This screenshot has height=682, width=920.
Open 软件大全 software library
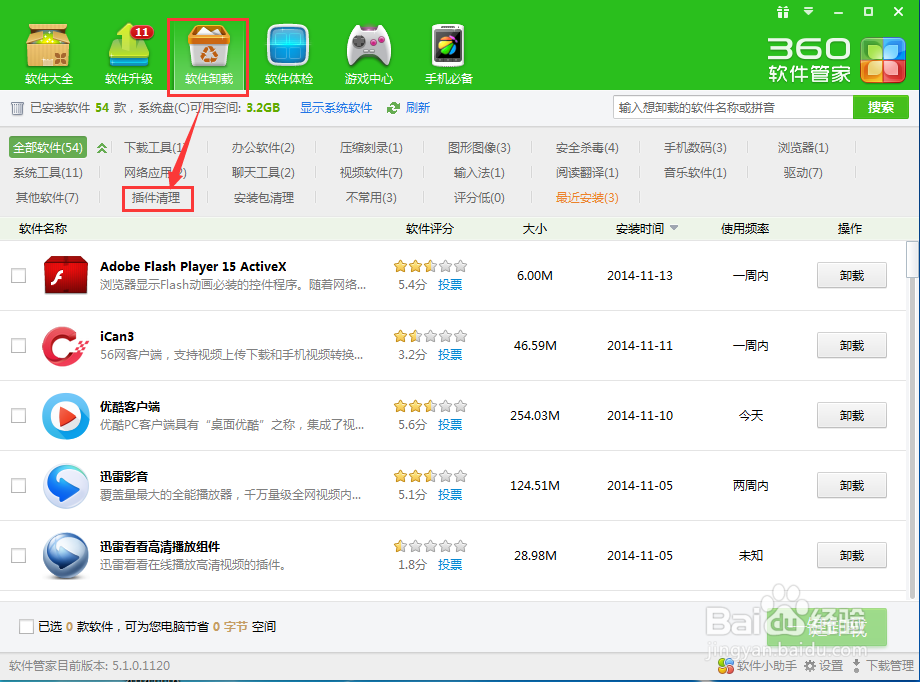click(x=49, y=54)
